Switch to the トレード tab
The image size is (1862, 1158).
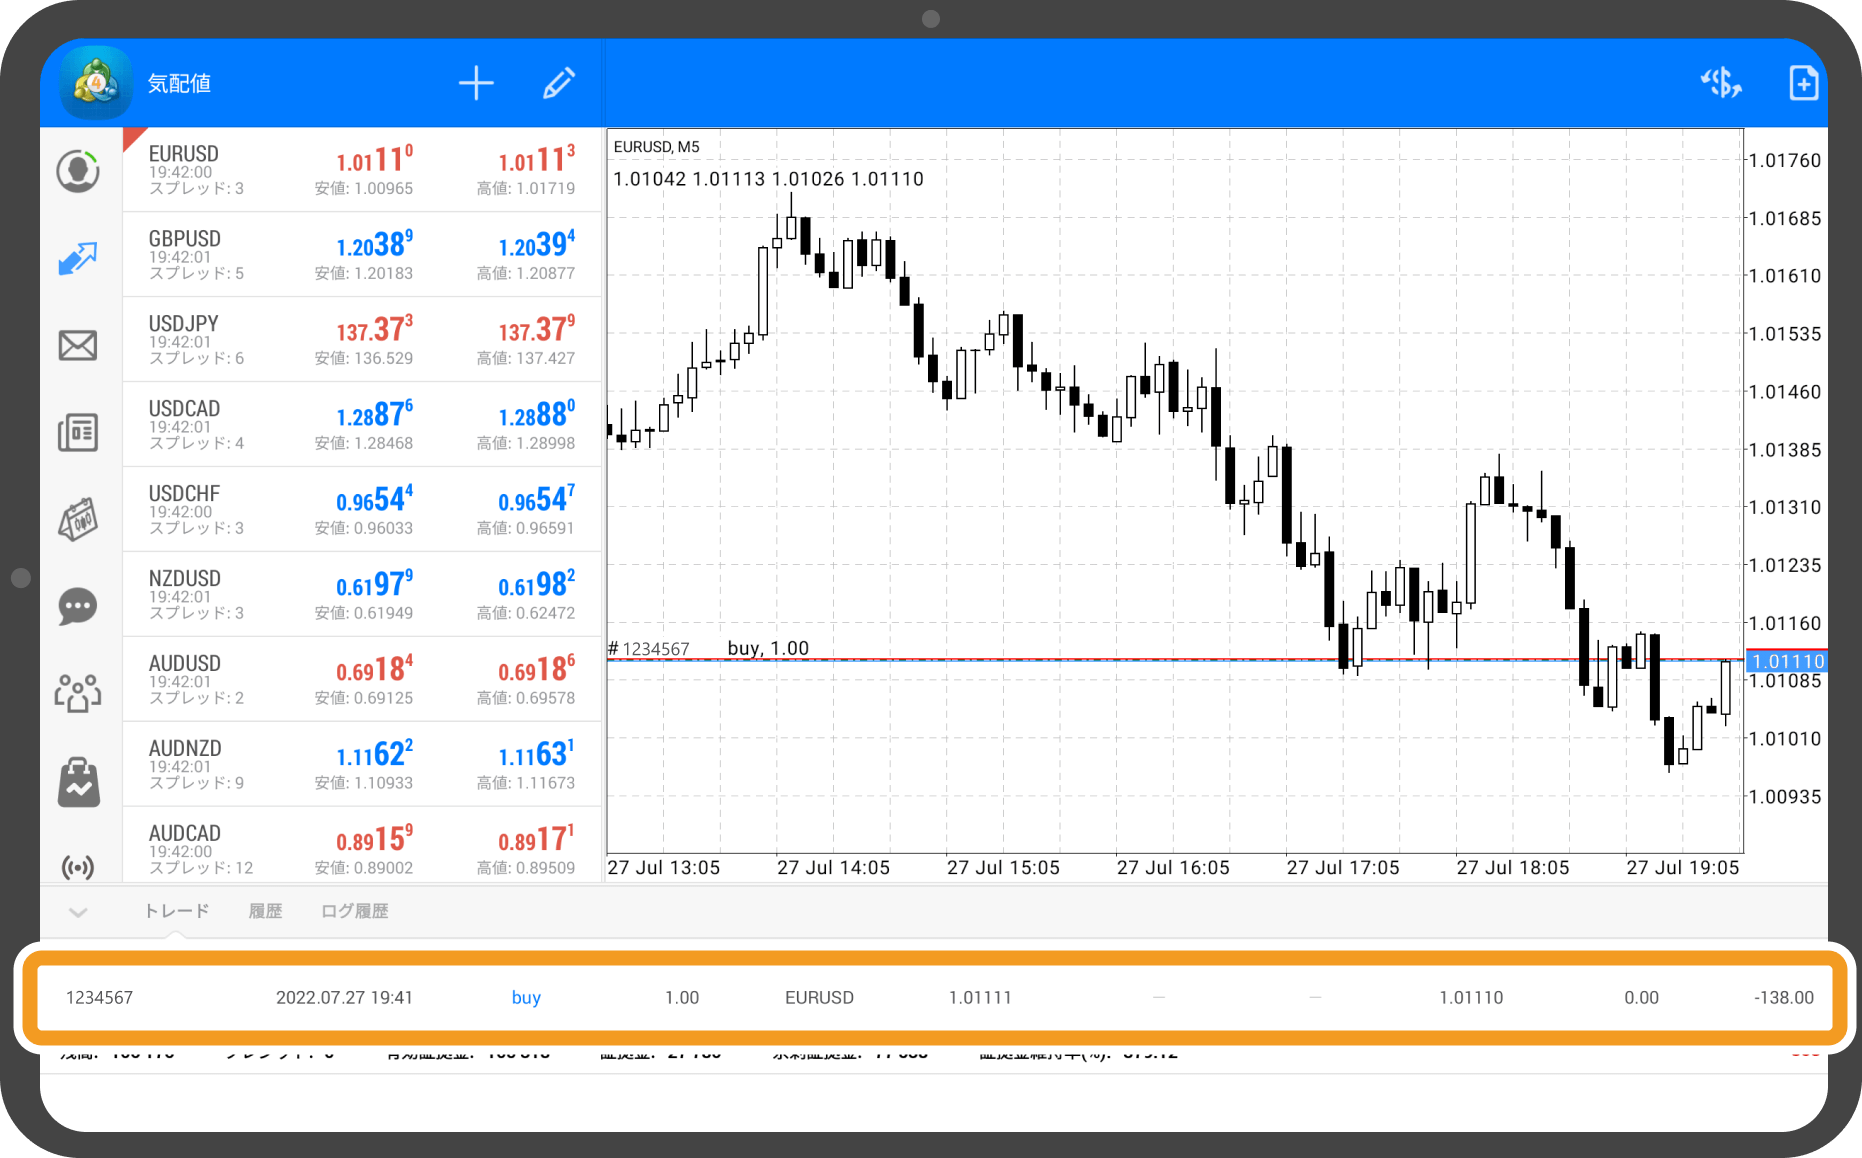[x=177, y=911]
